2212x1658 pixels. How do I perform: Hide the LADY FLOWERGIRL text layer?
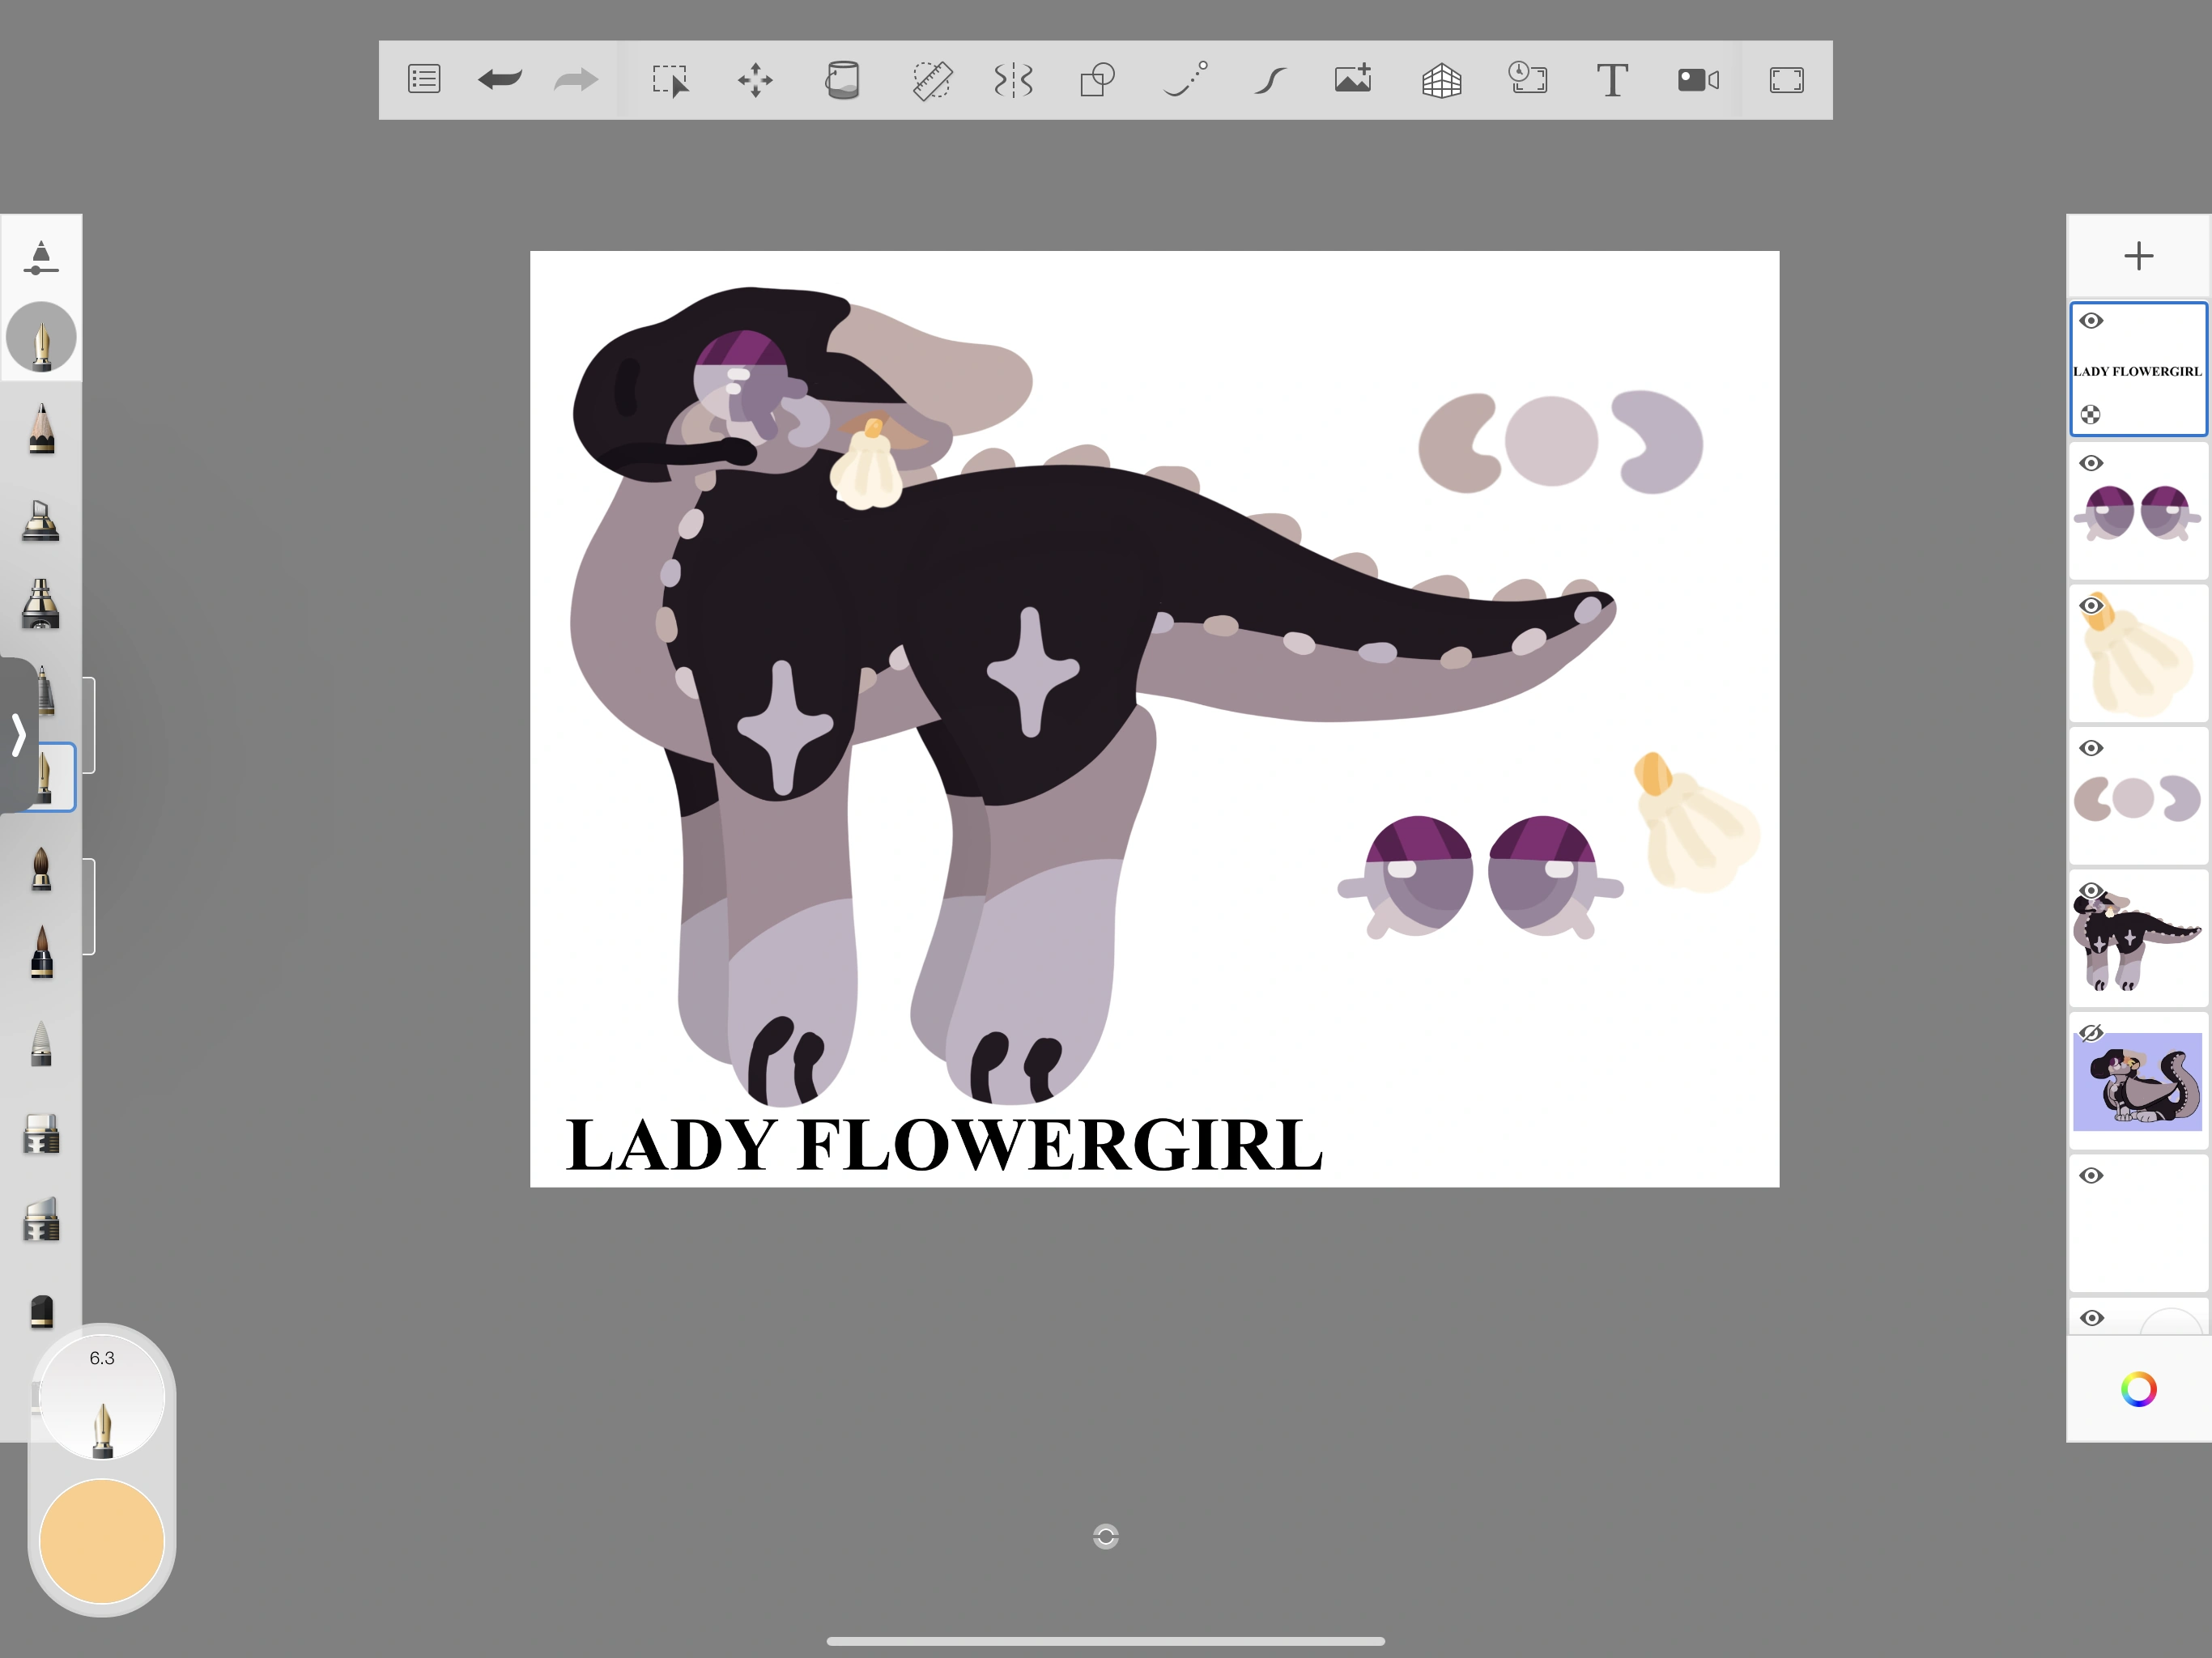coord(2091,321)
